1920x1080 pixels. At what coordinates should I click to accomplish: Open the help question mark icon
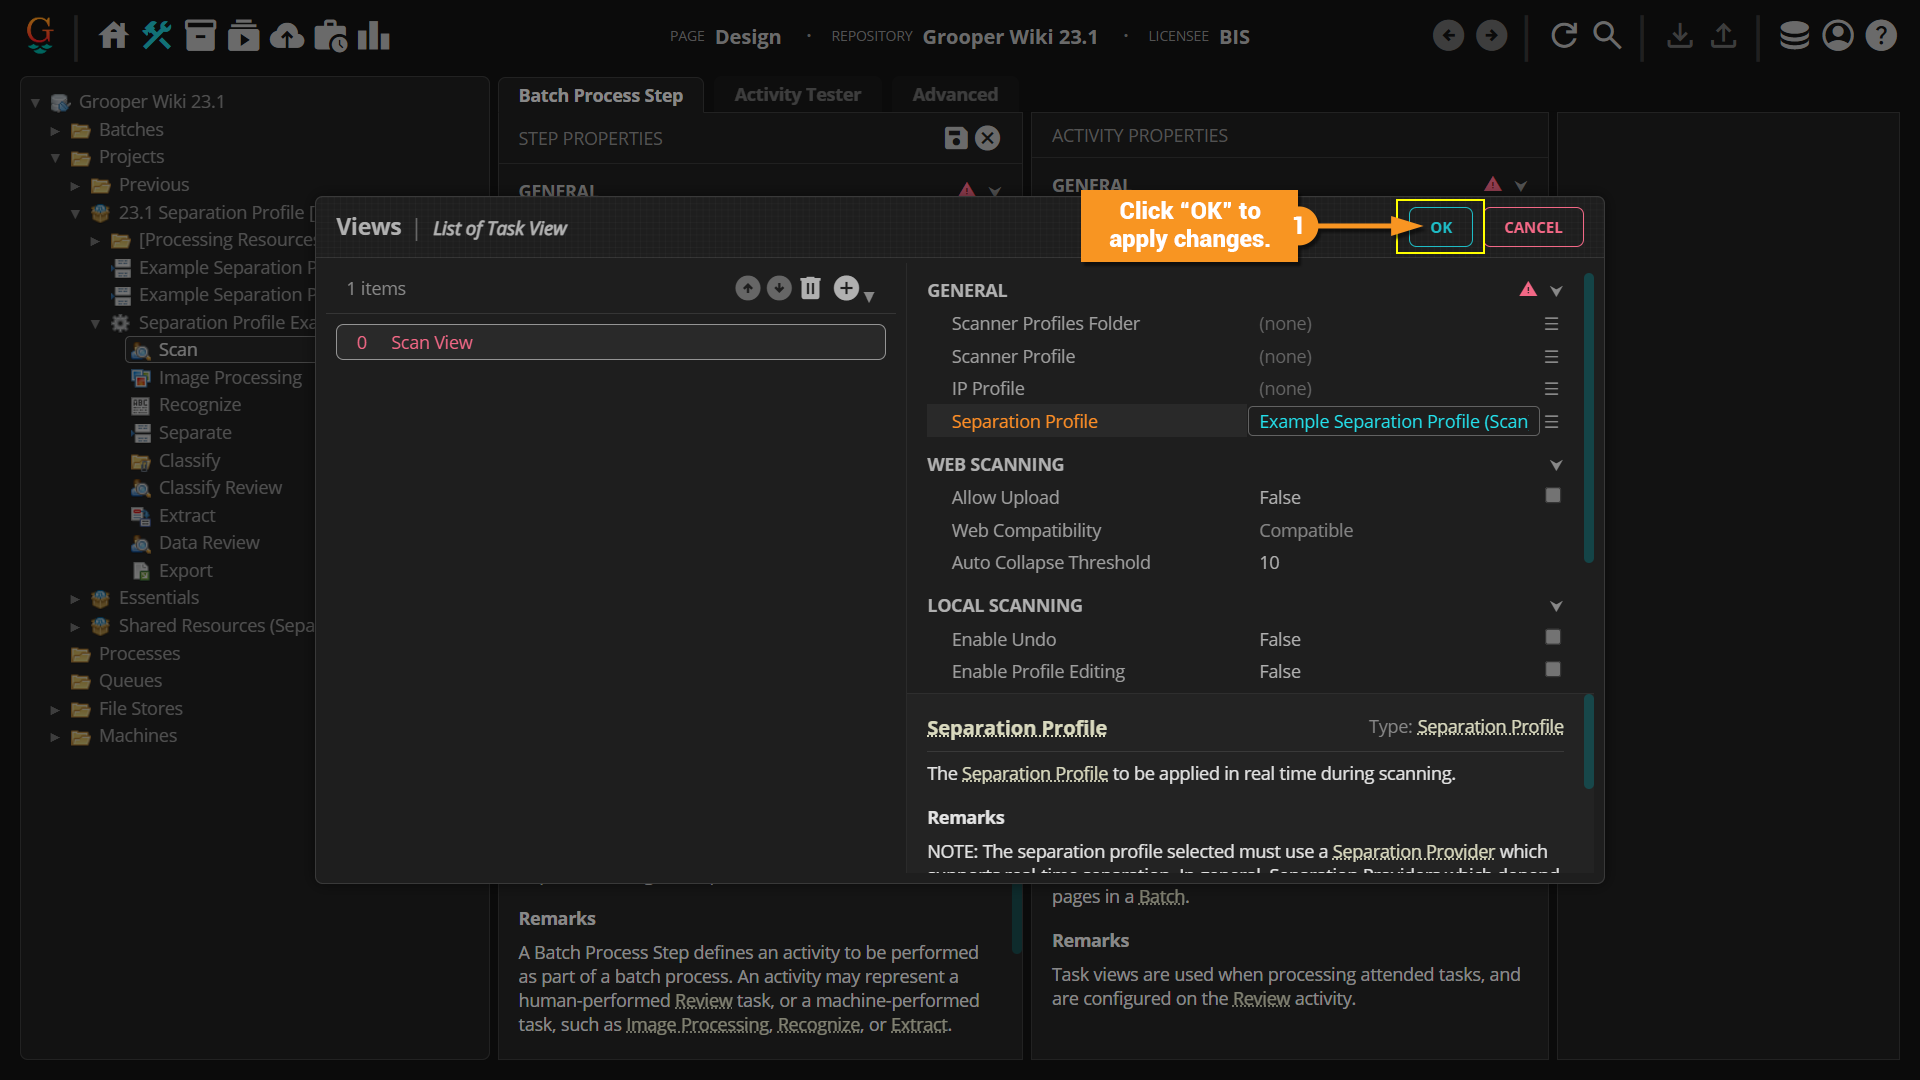1881,36
